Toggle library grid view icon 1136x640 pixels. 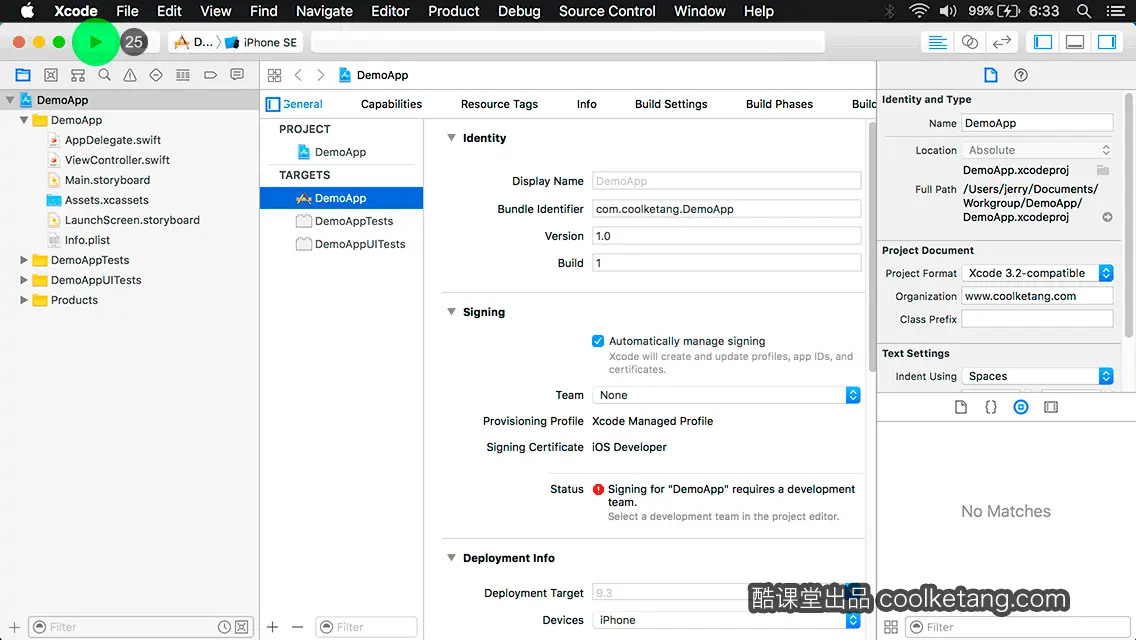[x=891, y=627]
